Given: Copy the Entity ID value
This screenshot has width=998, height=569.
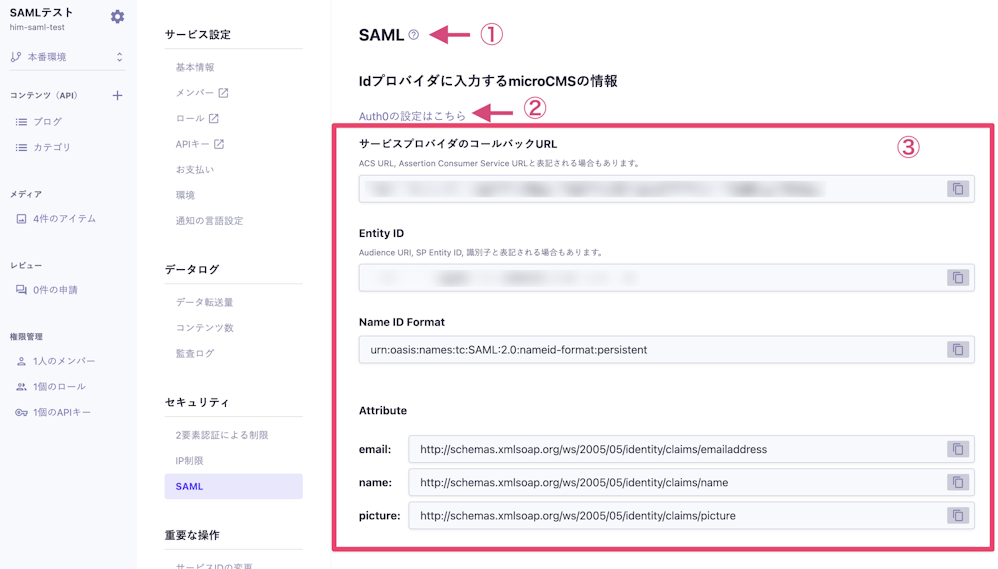Looking at the screenshot, I should click(x=957, y=277).
